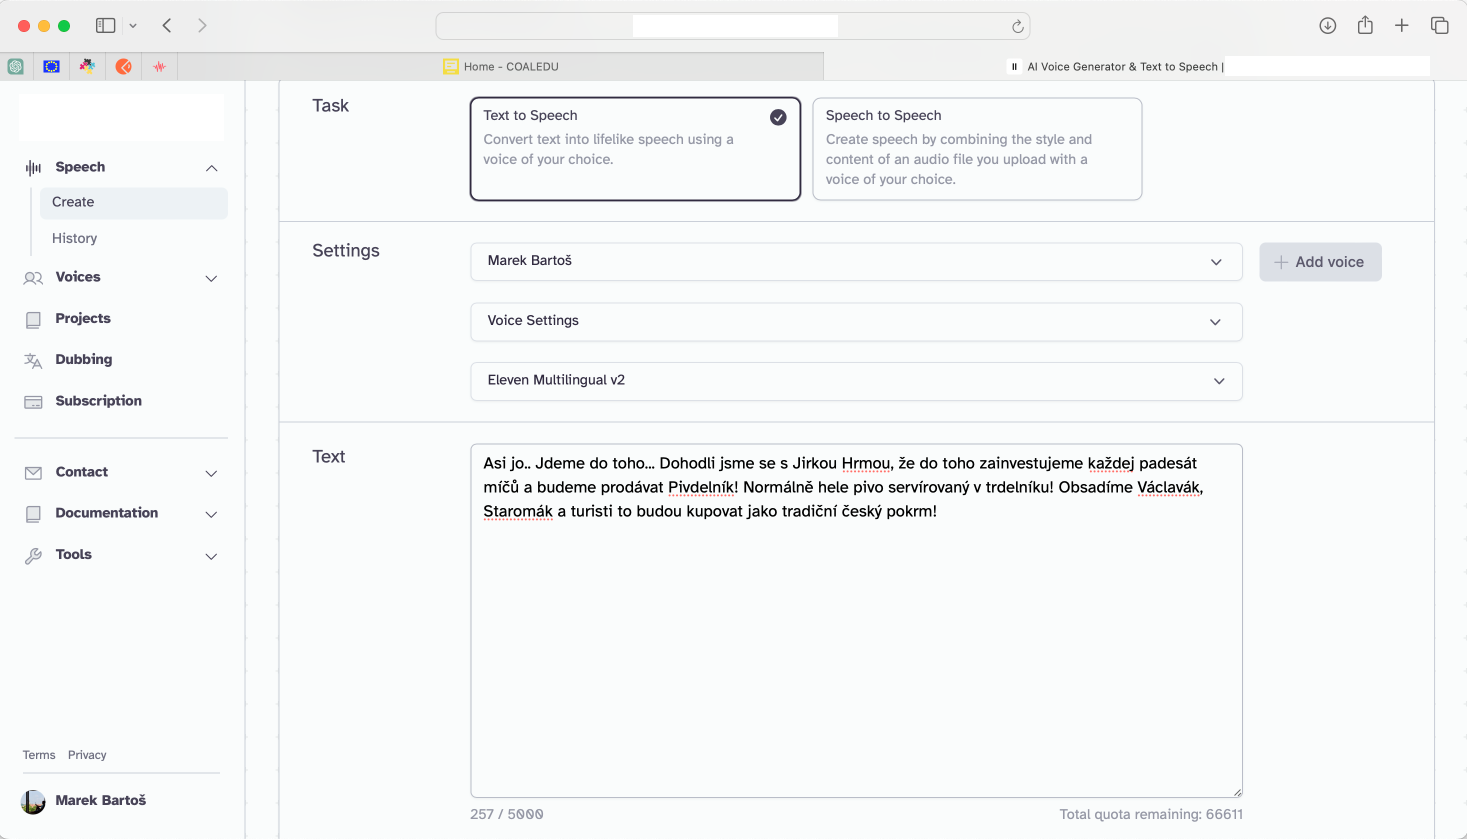Viewport: 1467px width, 839px height.
Task: Expand the Documentation sidebar section
Action: [211, 514]
